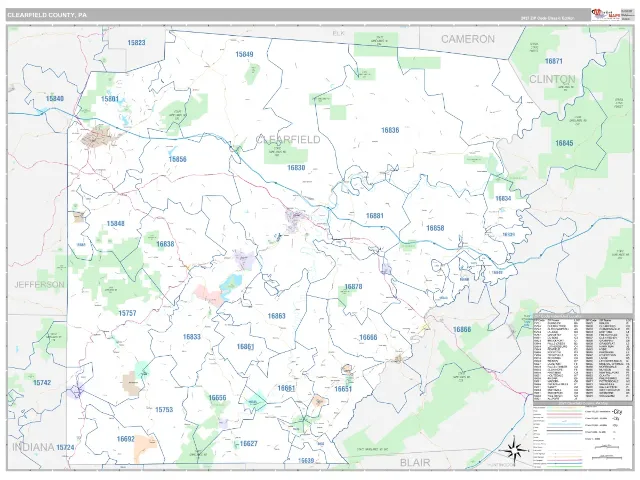Open the ZIP code index table
This screenshot has height=480, width=640.
pyautogui.click(x=583, y=357)
